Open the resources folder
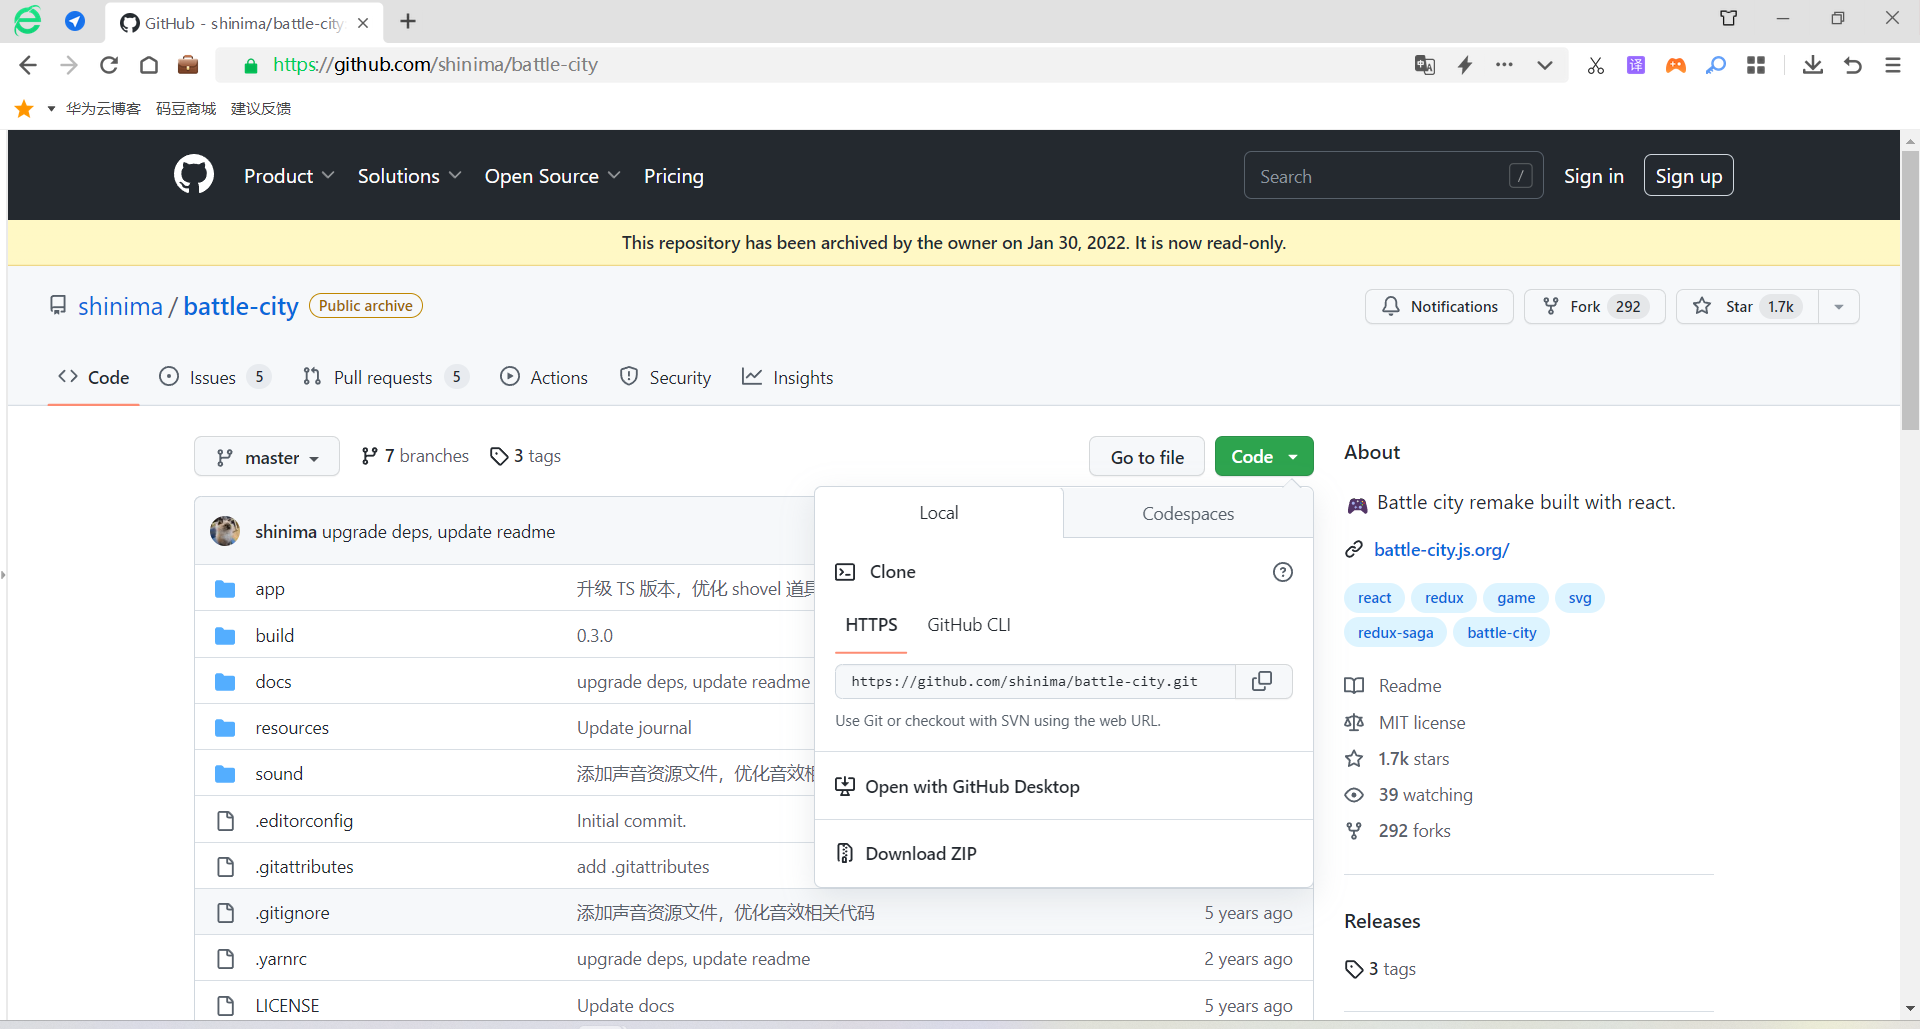This screenshot has width=1920, height=1029. coord(292,728)
